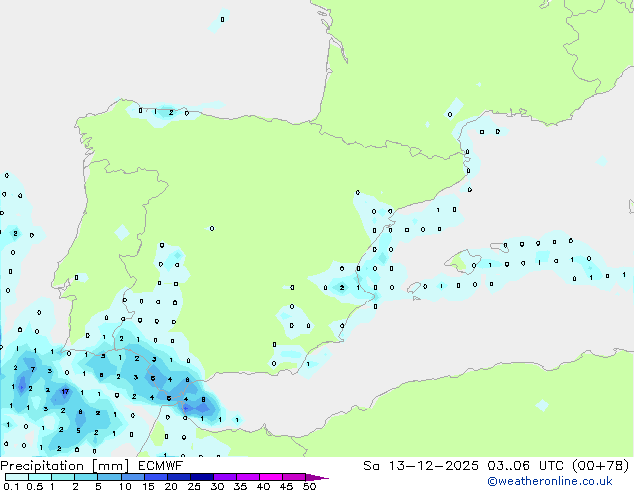Click the "0.1" legend scale label
This screenshot has height=490, width=634.
(x=11, y=486)
